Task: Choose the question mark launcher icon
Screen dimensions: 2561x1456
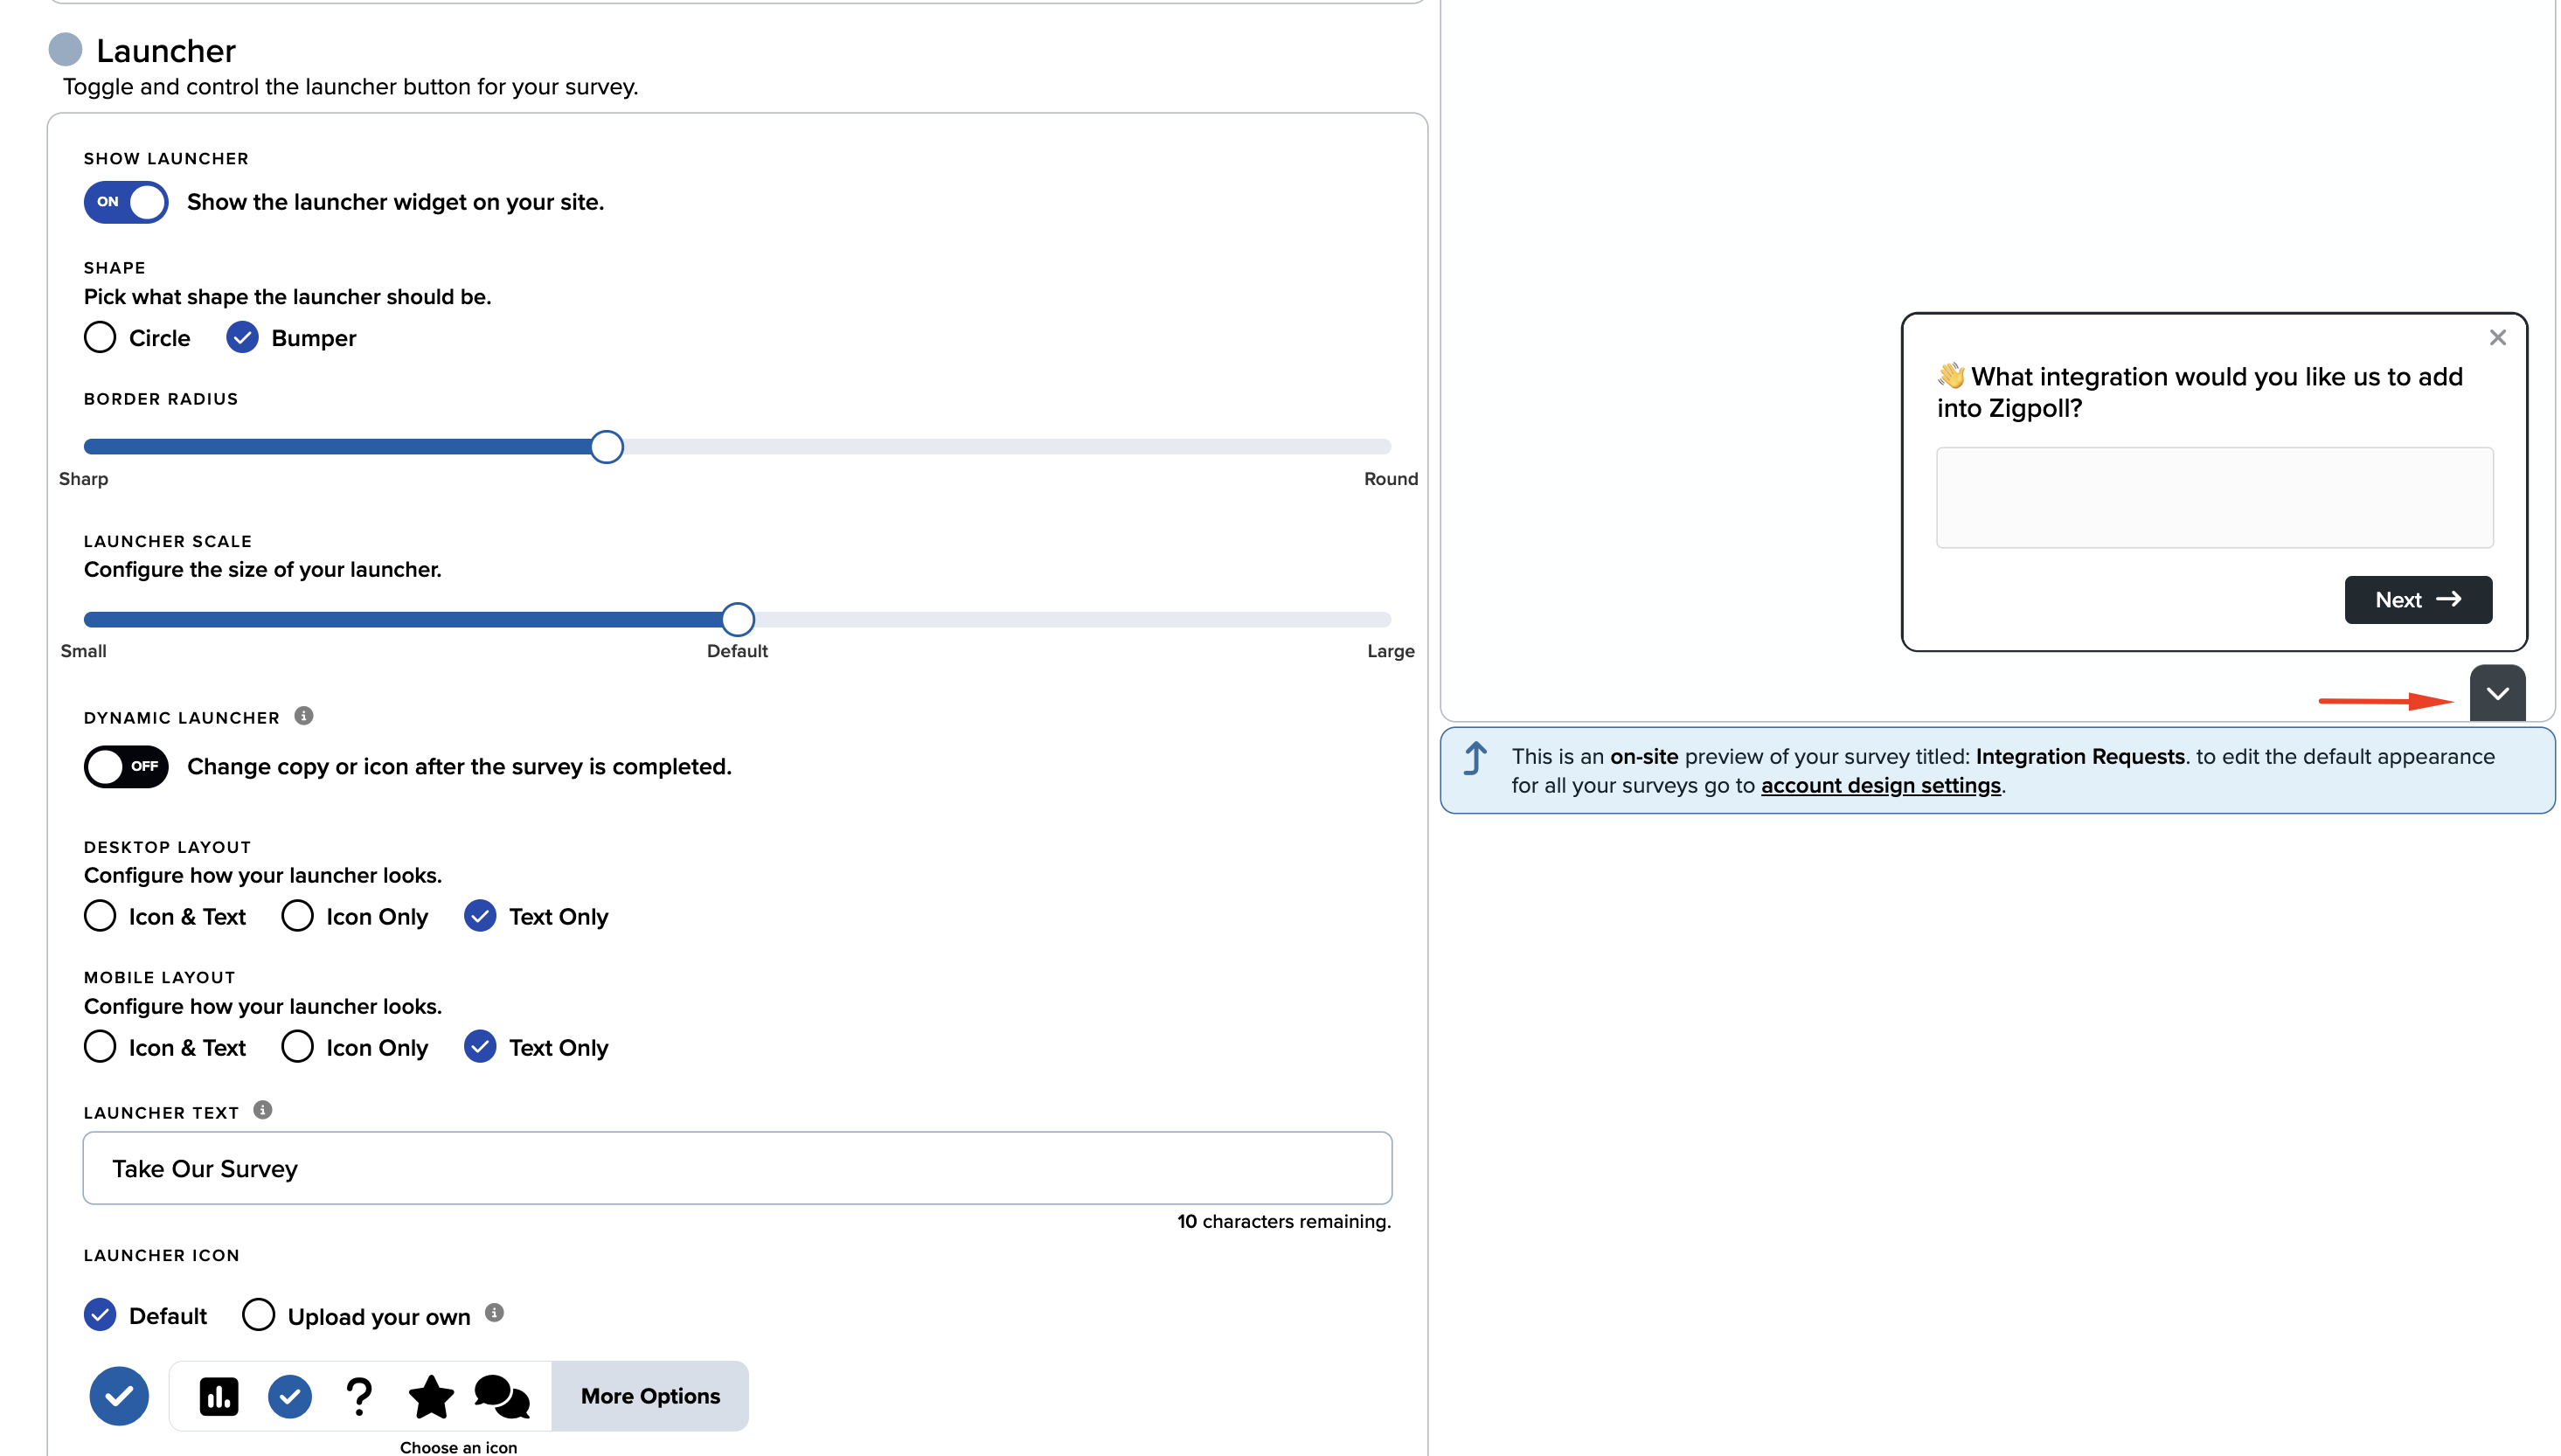Action: pyautogui.click(x=359, y=1396)
